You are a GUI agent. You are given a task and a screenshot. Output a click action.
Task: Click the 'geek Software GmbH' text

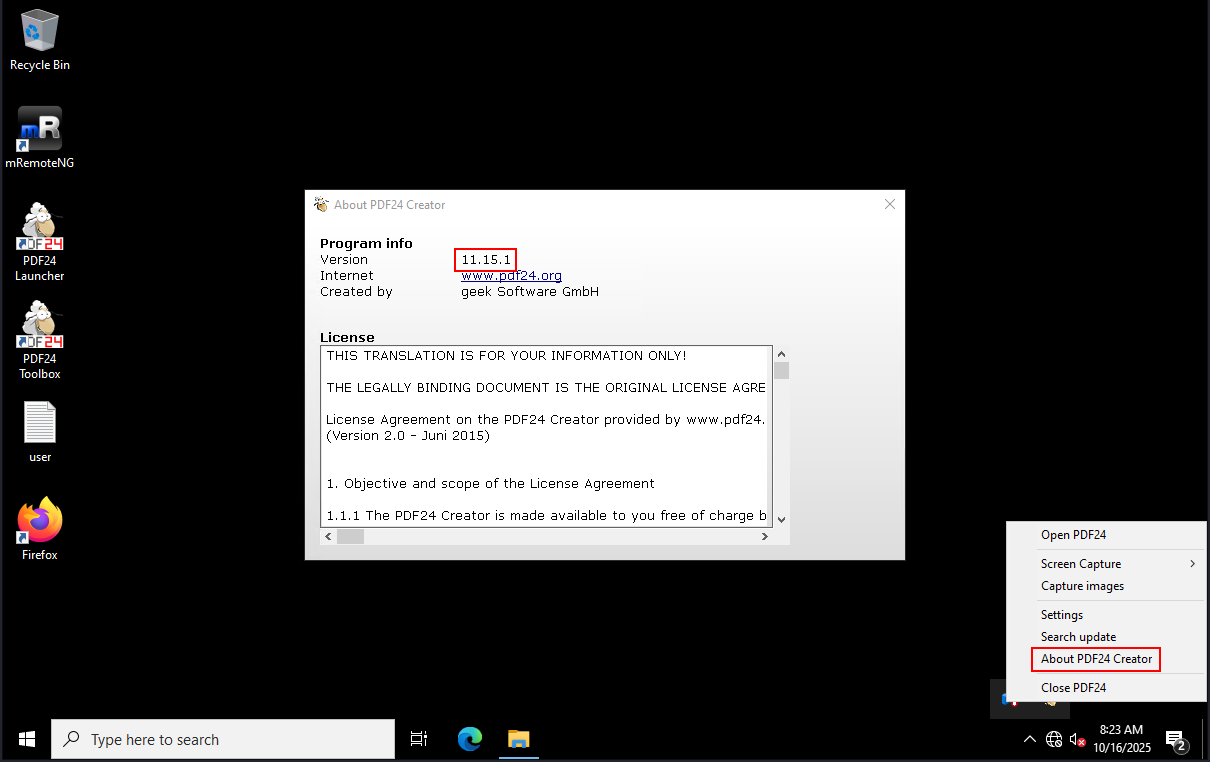pyautogui.click(x=530, y=292)
